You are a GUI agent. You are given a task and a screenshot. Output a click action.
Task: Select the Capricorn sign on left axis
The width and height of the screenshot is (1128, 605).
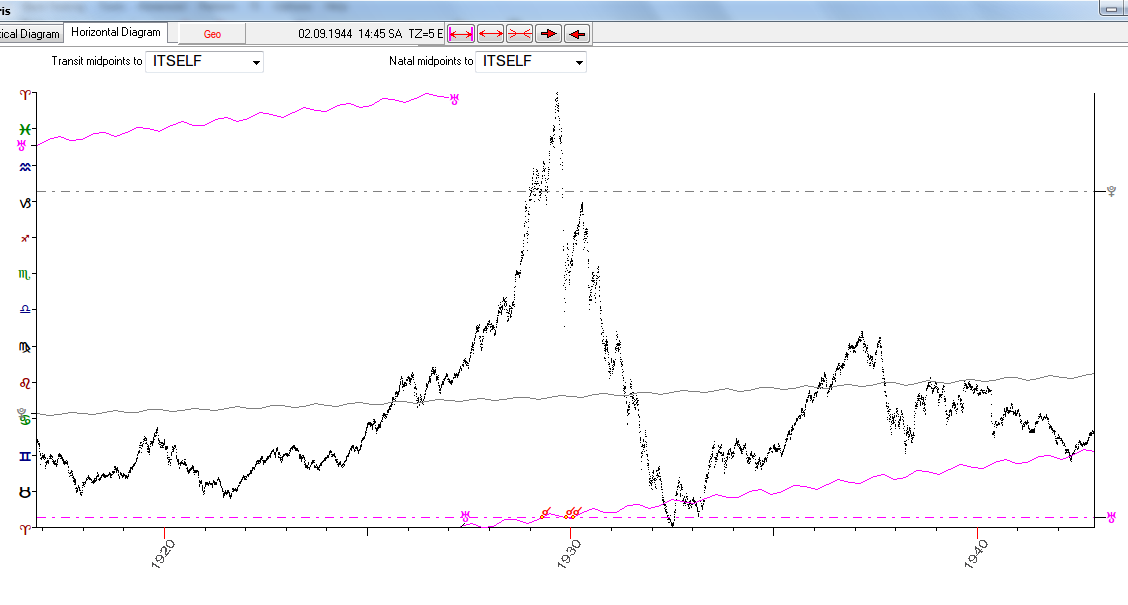26,202
